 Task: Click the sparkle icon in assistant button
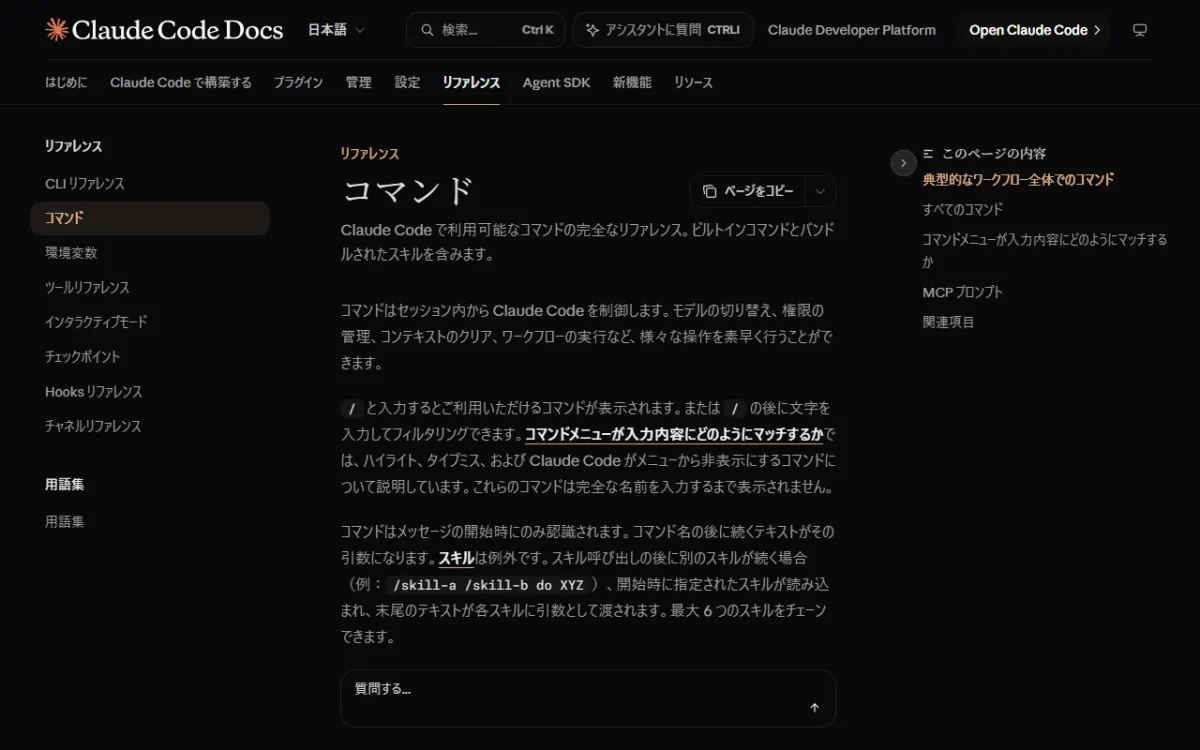coord(592,30)
